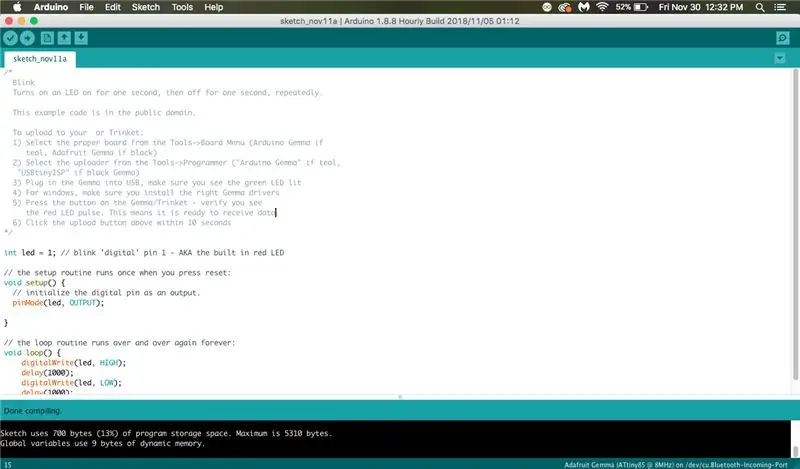Open the Tools menu
The image size is (800, 469).
[x=182, y=7]
